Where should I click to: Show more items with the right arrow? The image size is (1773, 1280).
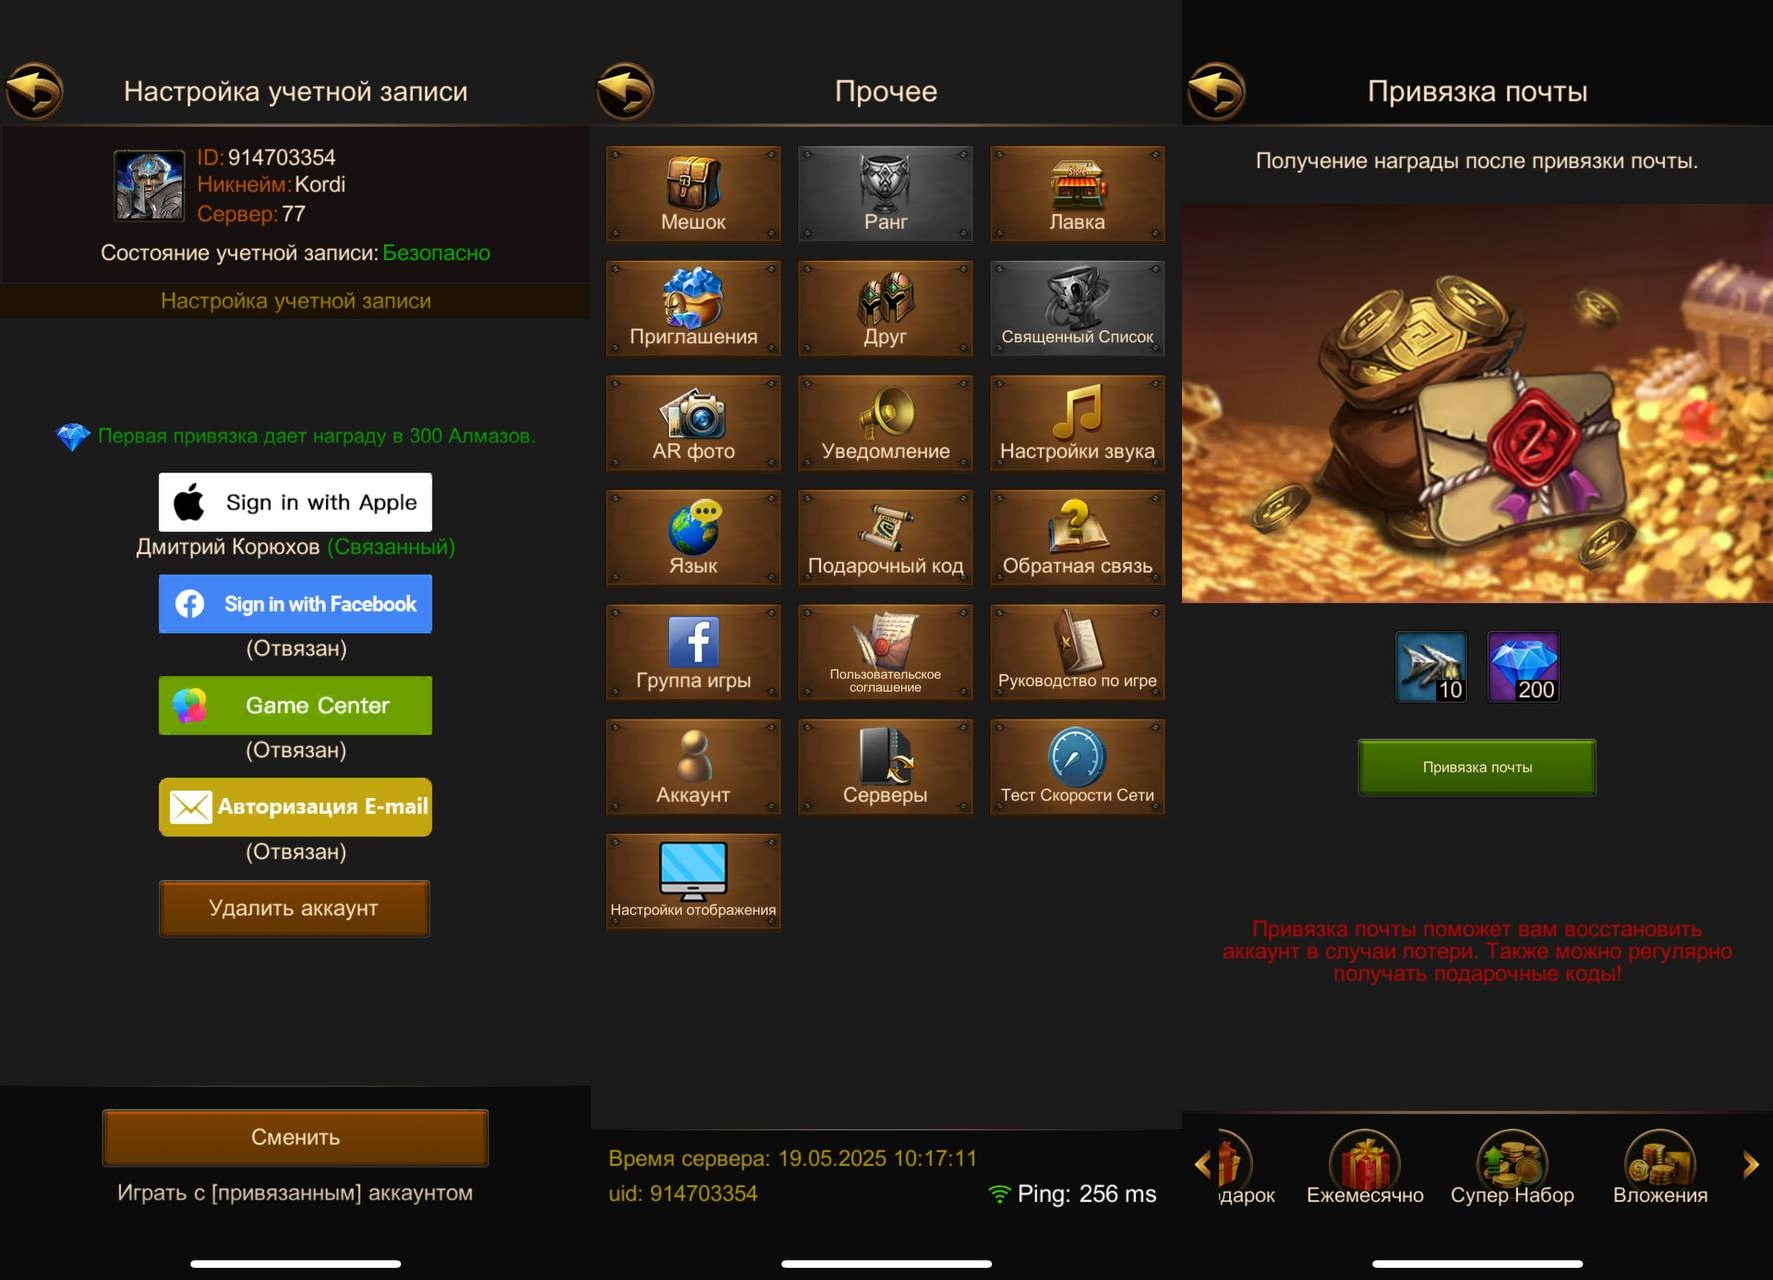pos(1751,1164)
